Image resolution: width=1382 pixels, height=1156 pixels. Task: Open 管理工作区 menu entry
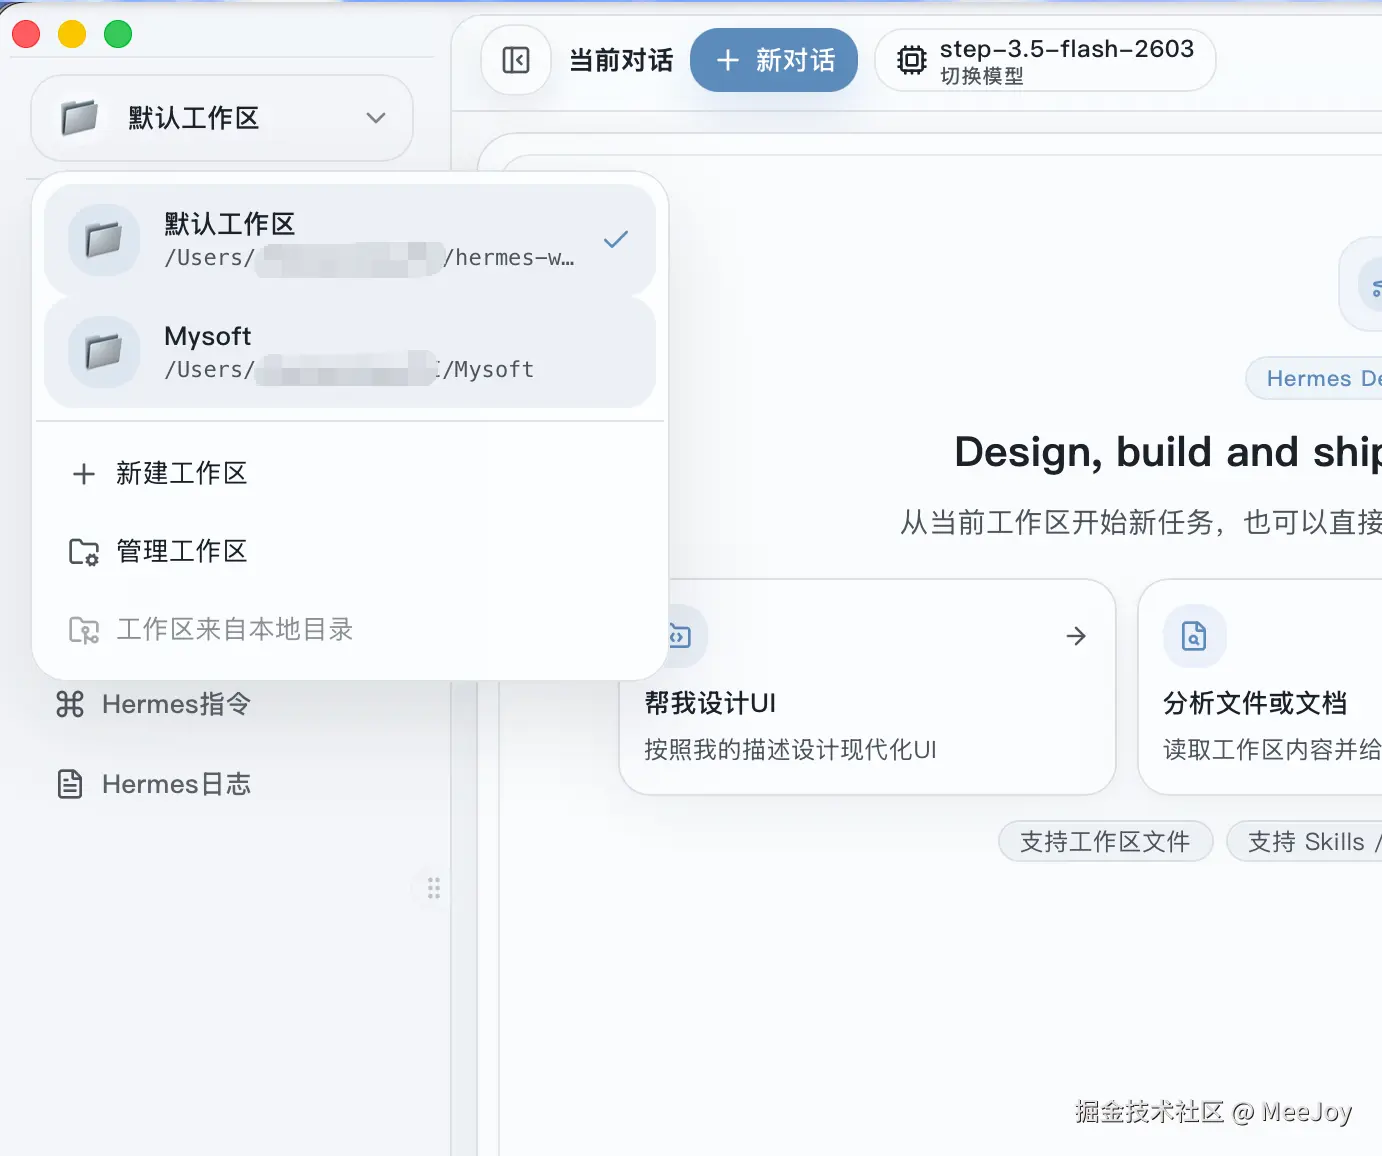pyautogui.click(x=350, y=552)
